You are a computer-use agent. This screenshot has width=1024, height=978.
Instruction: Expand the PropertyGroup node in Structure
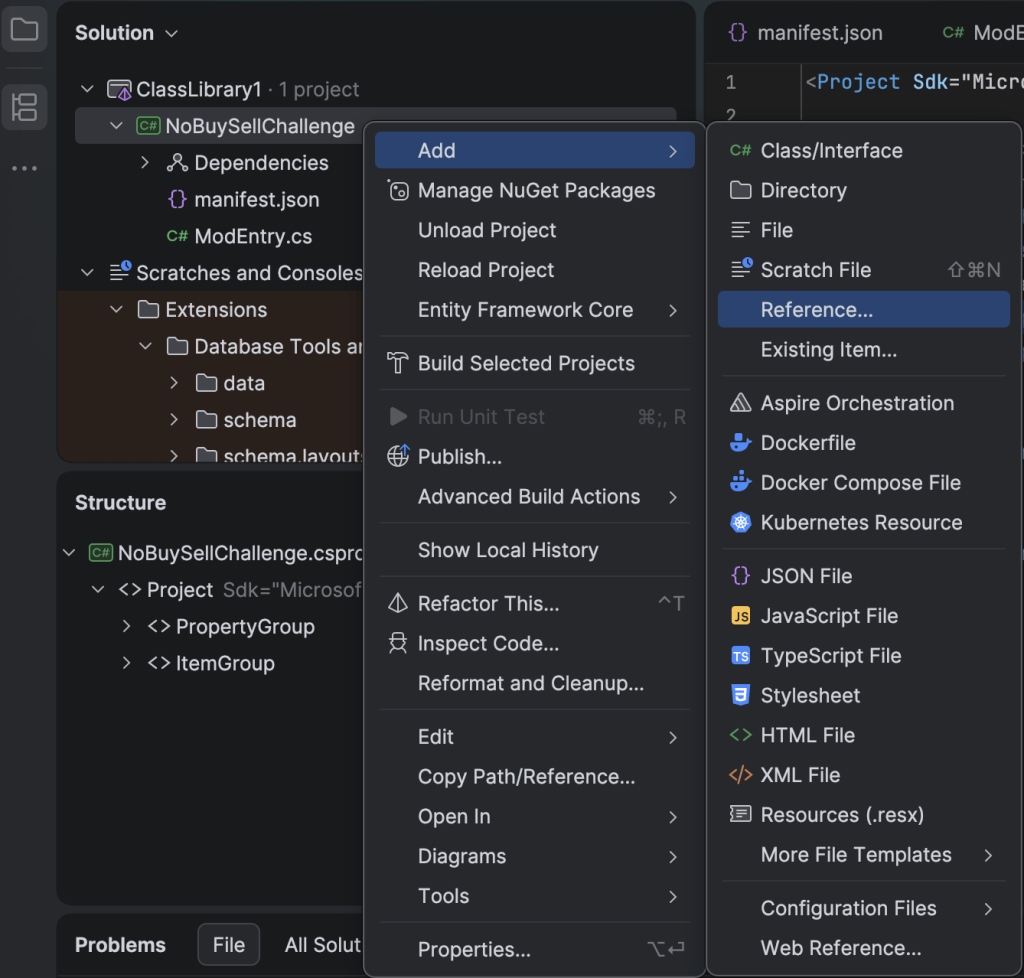pos(127,627)
